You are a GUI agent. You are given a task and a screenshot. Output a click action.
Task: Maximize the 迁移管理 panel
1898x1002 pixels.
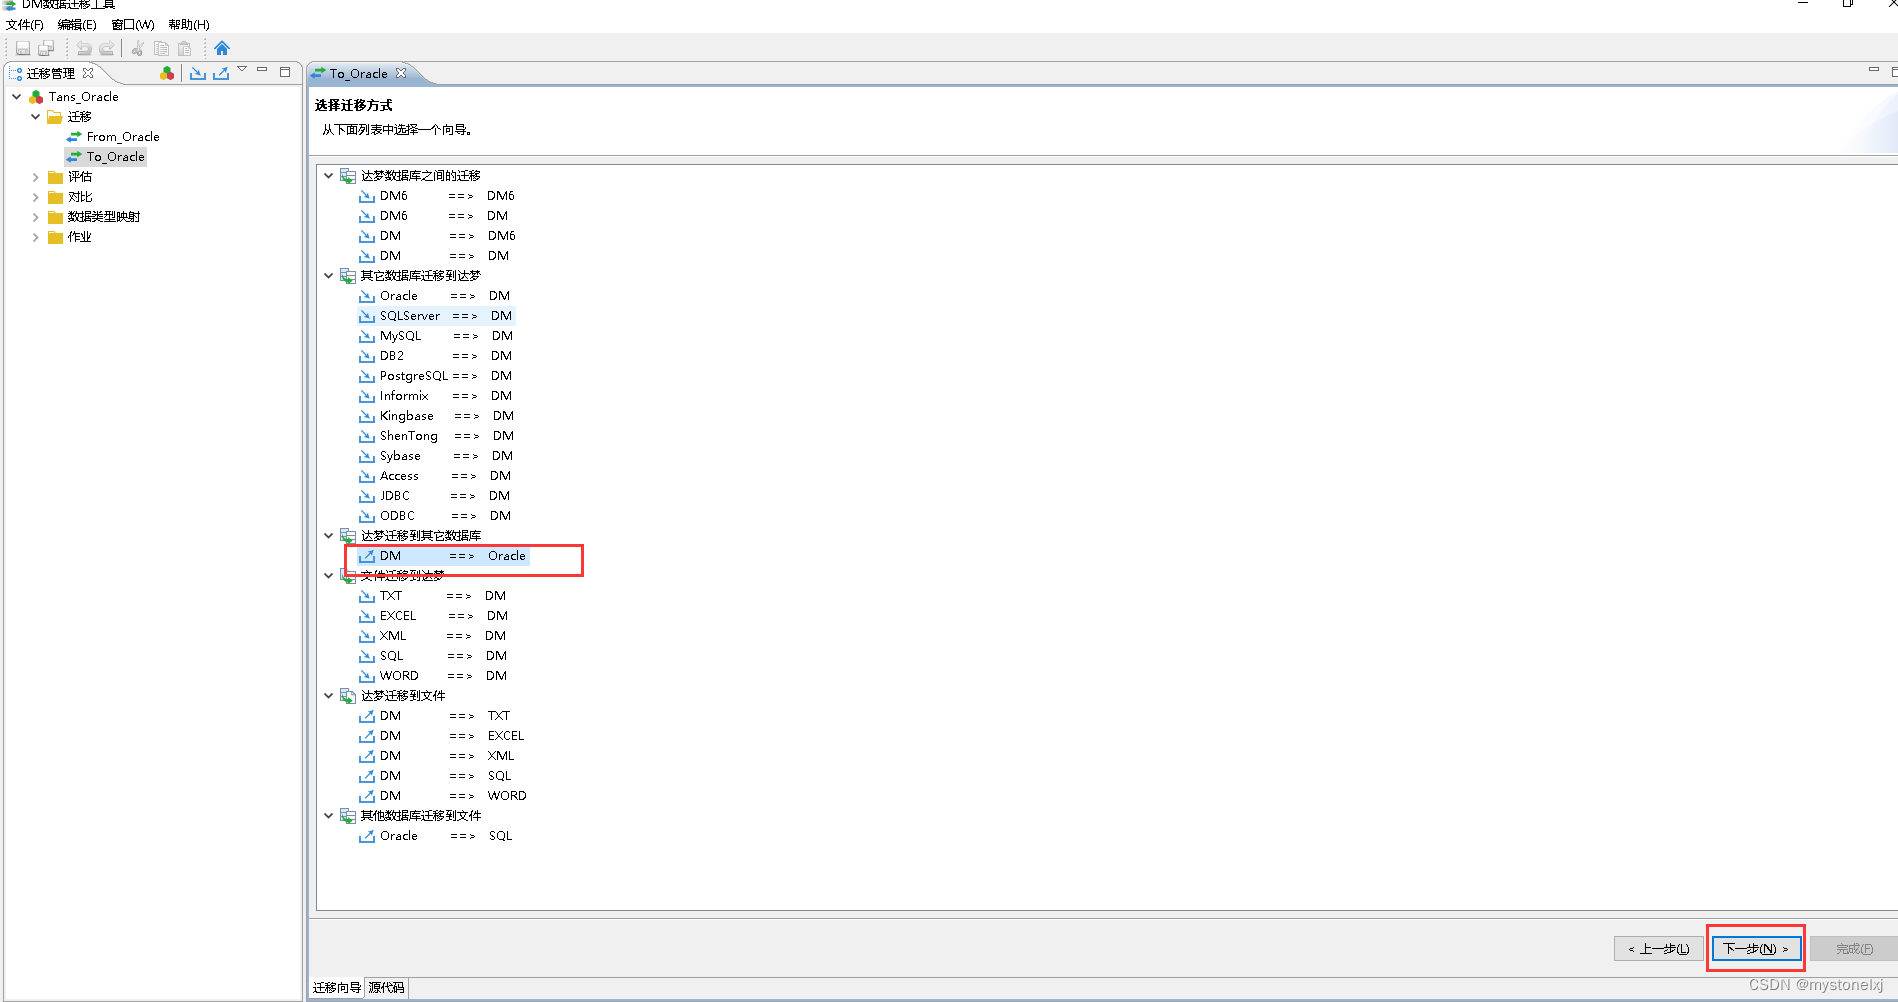285,72
